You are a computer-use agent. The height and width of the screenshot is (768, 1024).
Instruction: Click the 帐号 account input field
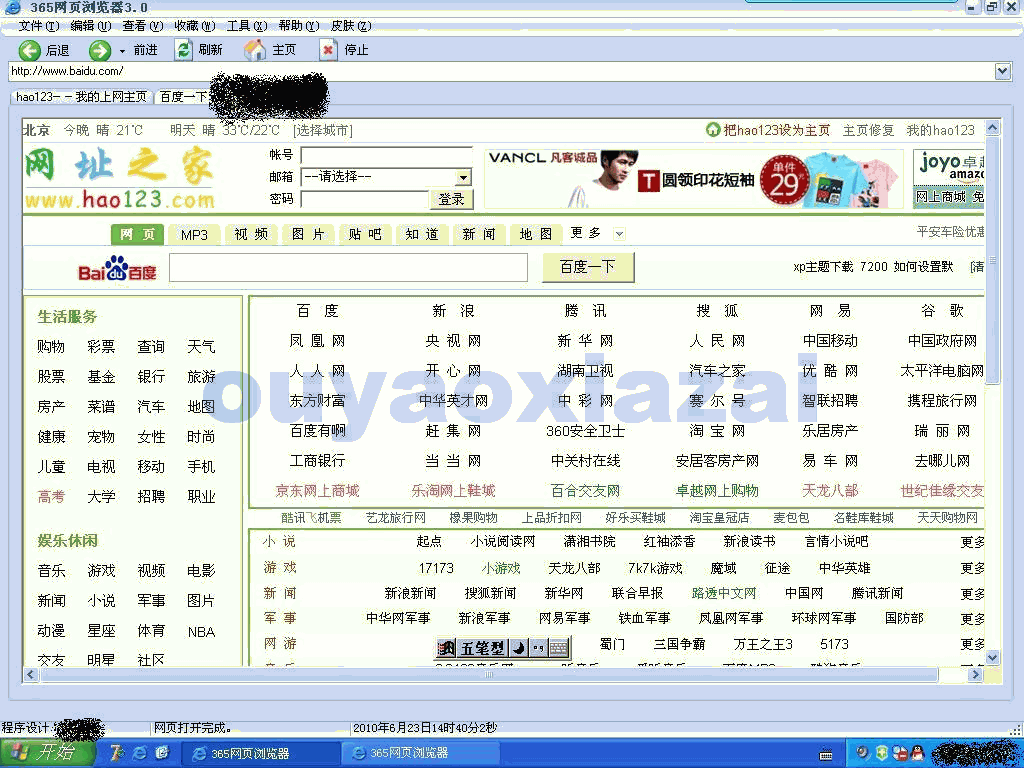(x=386, y=155)
